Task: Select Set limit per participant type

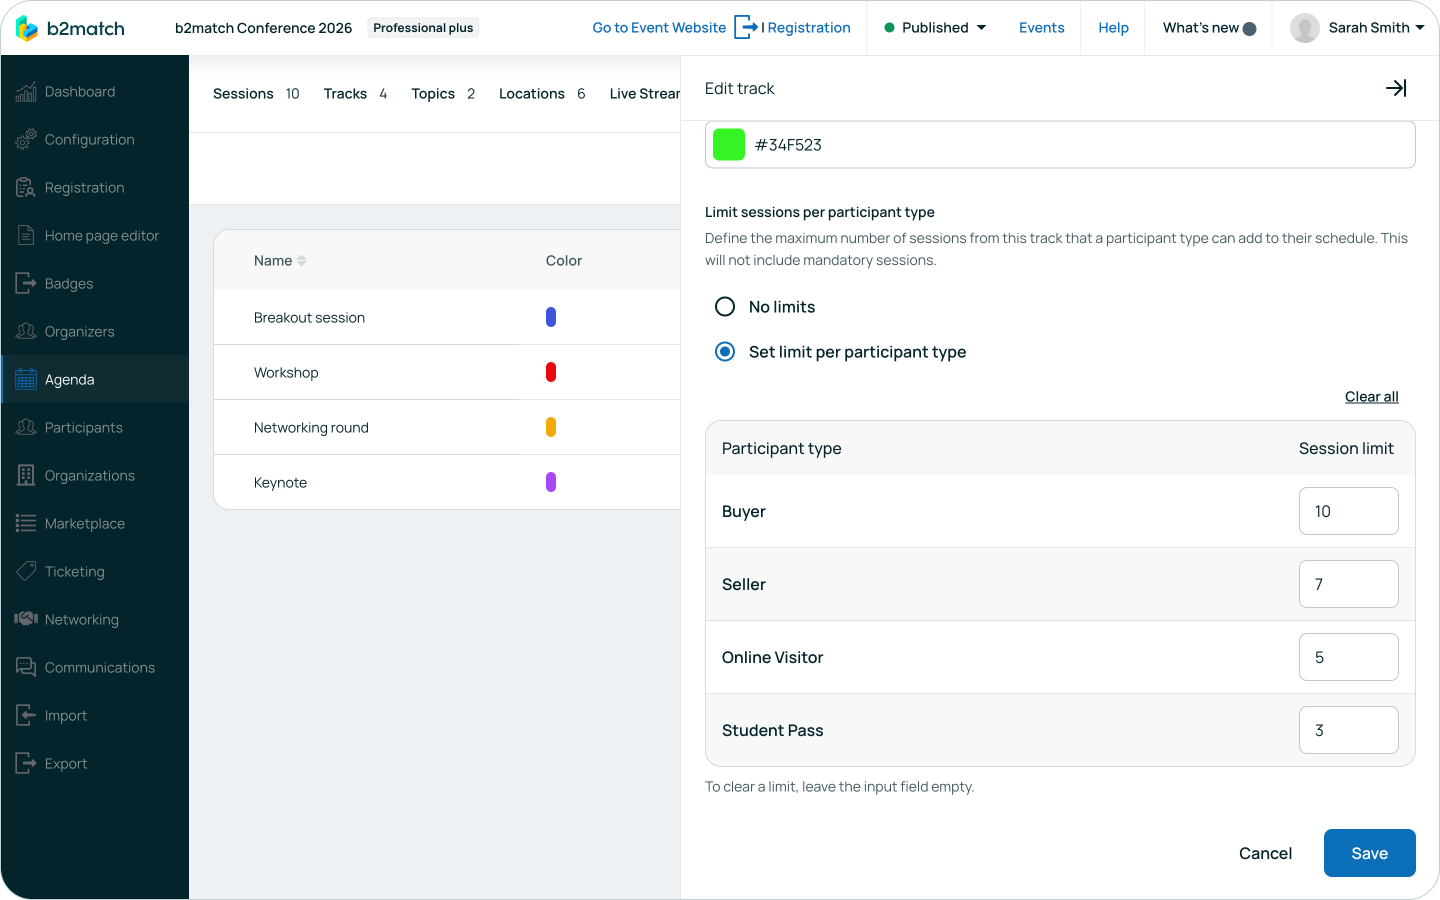Action: point(725,352)
